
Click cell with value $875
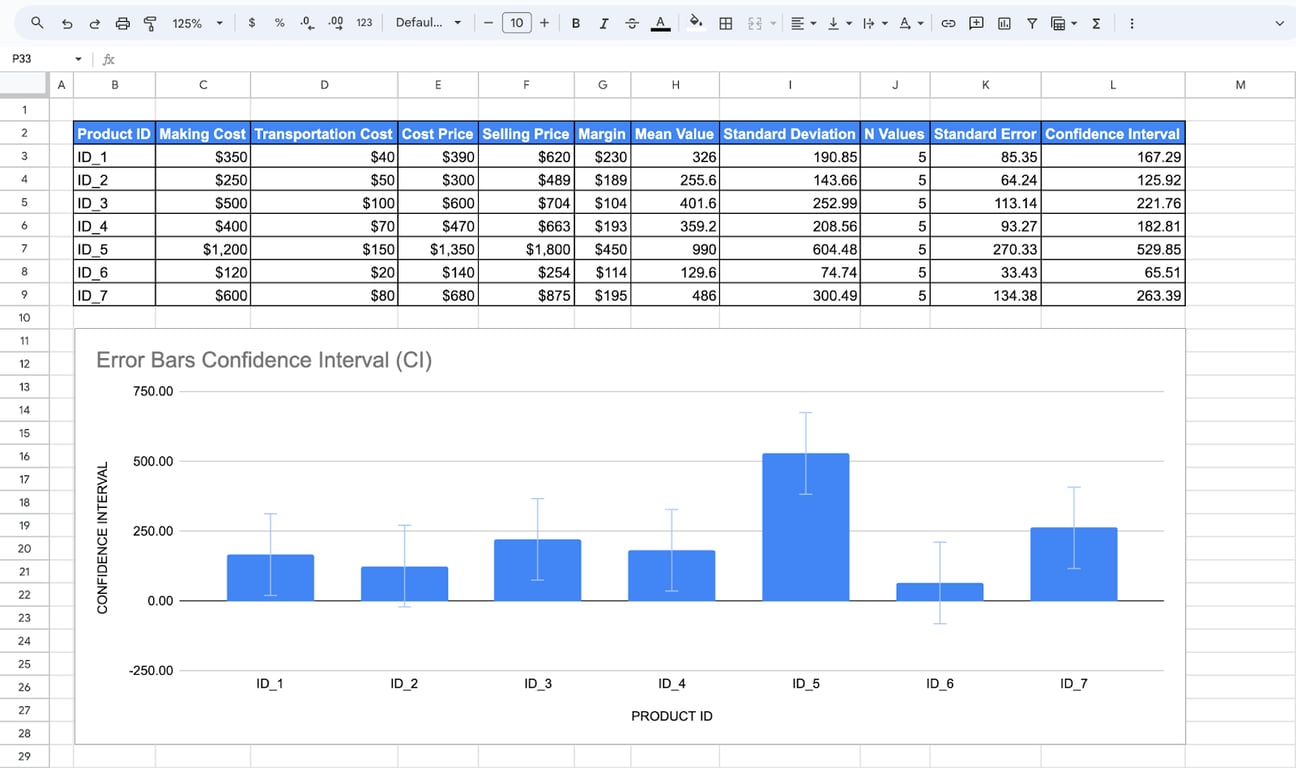coord(526,295)
